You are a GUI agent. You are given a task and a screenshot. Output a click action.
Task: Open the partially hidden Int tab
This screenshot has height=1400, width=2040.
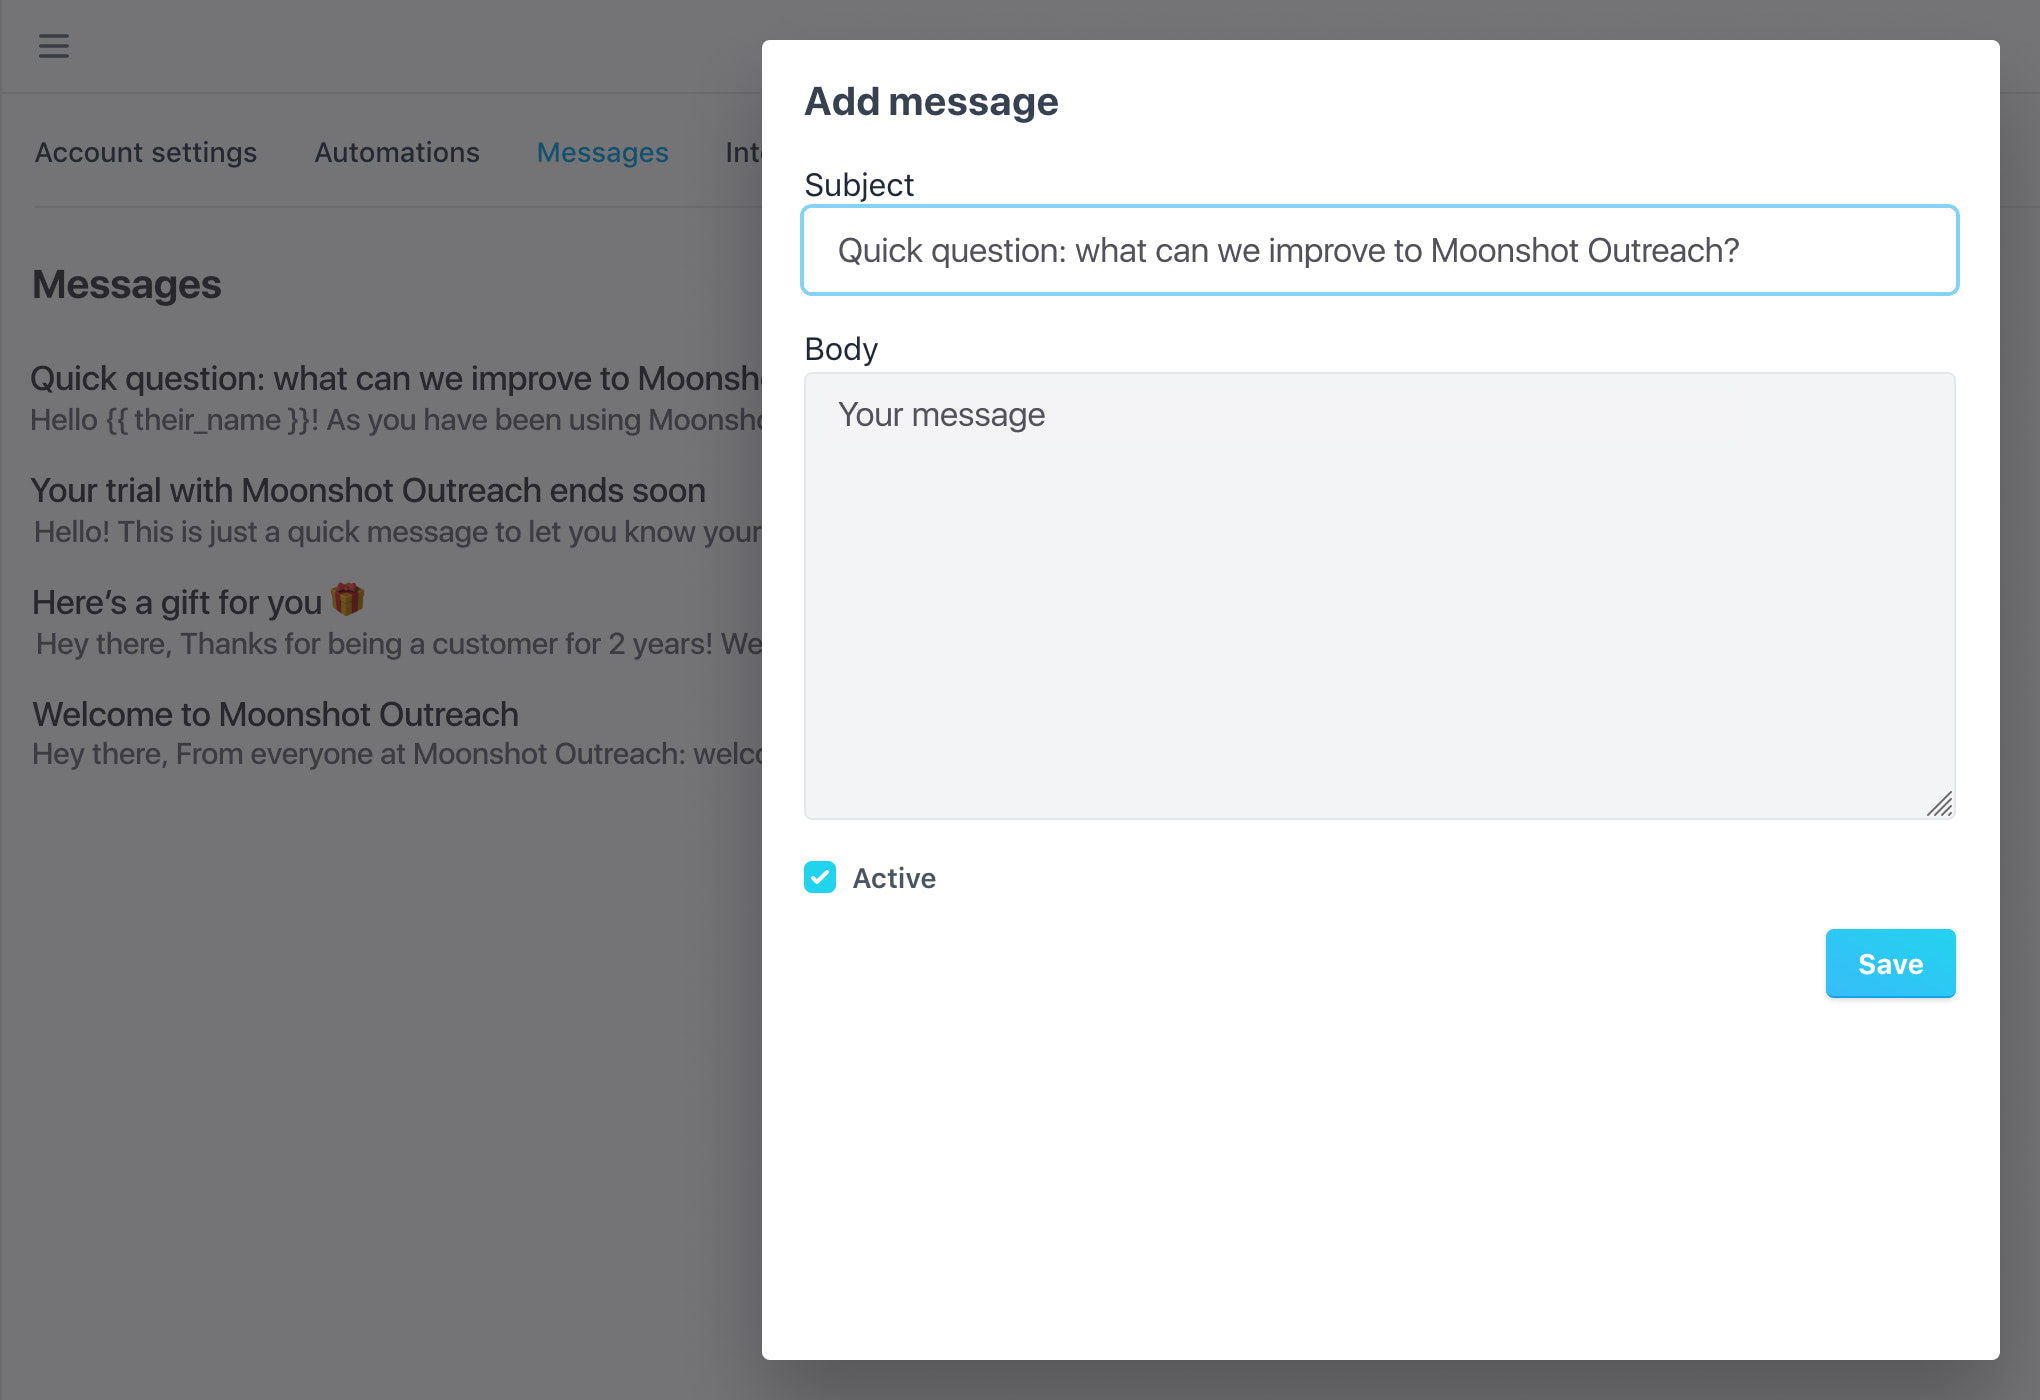point(743,152)
